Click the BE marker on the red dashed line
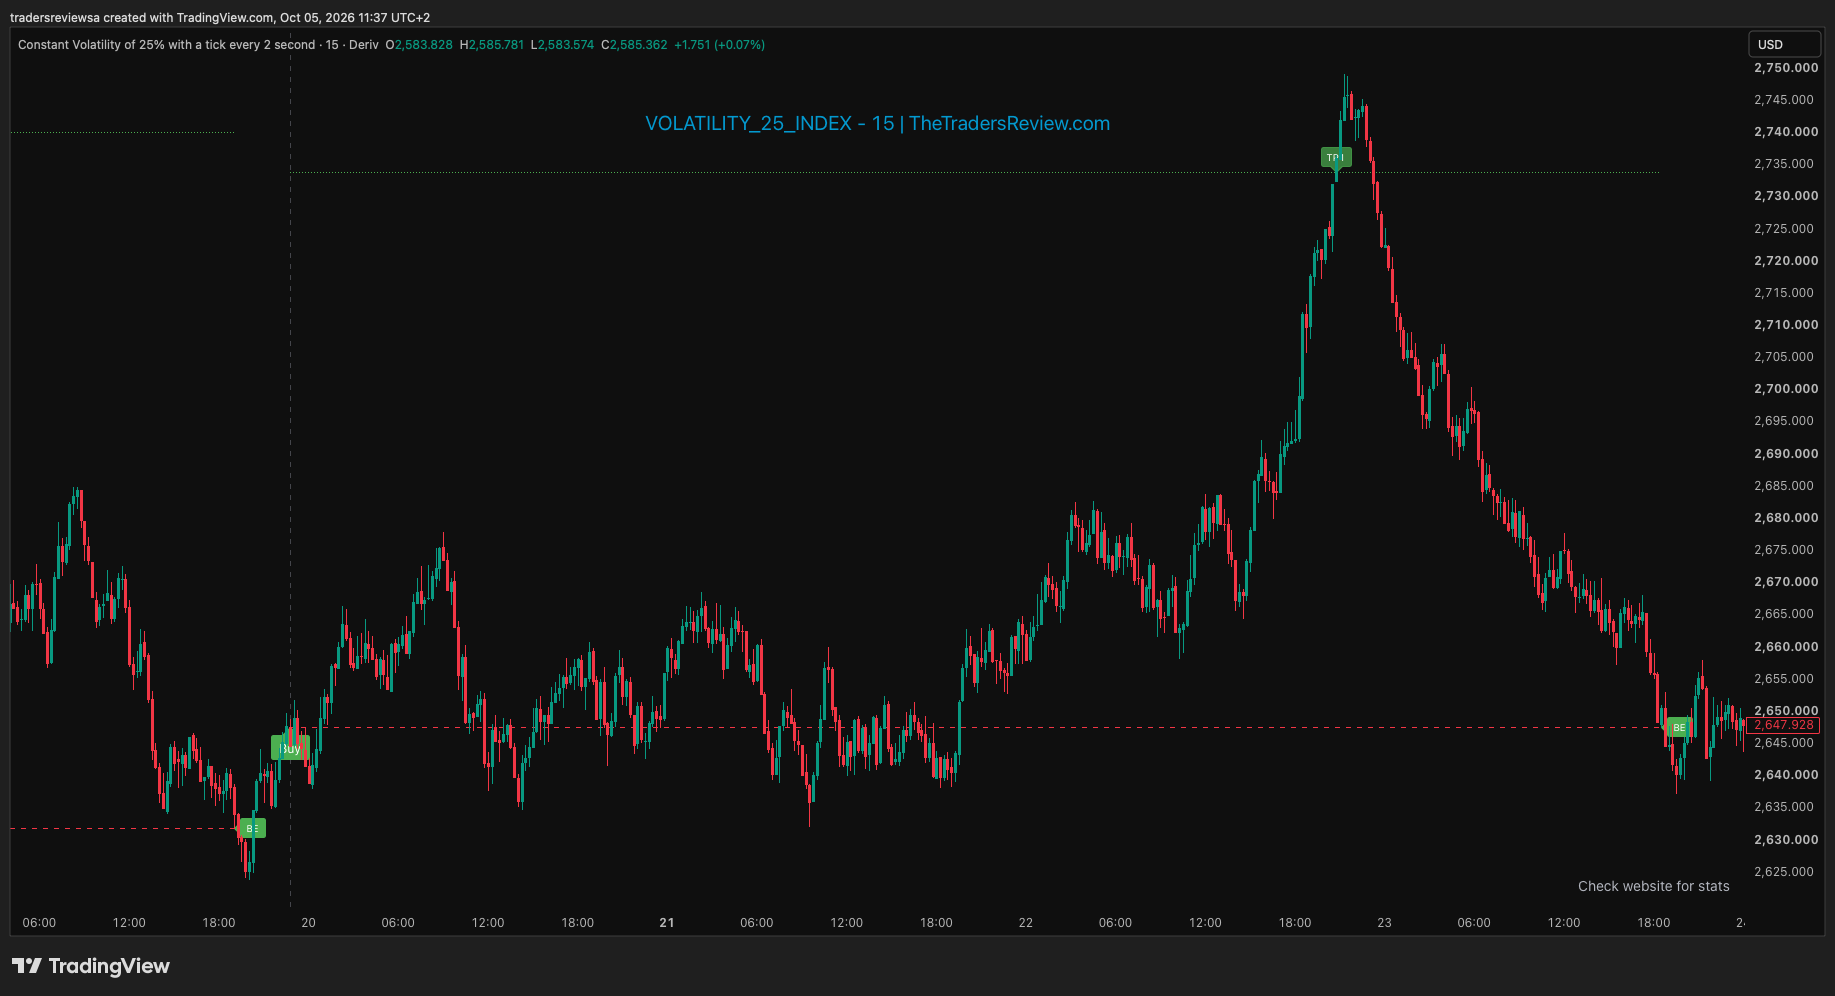Screen dimensions: 1835x996 (x=252, y=828)
